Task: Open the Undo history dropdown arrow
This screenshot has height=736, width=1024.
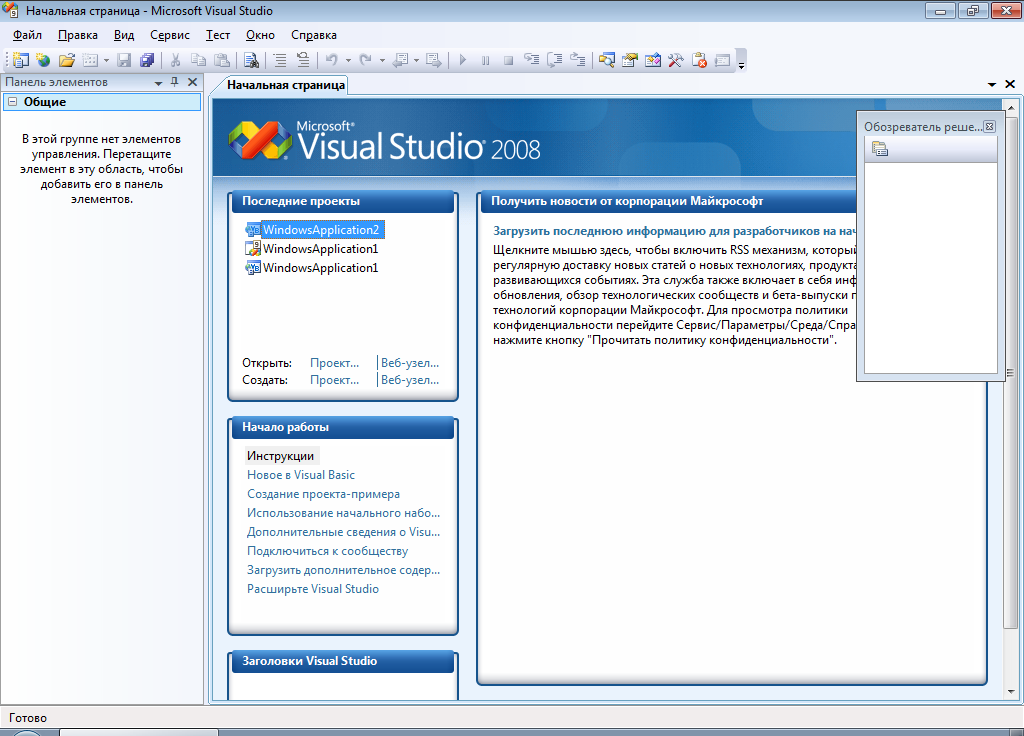Action: [348, 61]
